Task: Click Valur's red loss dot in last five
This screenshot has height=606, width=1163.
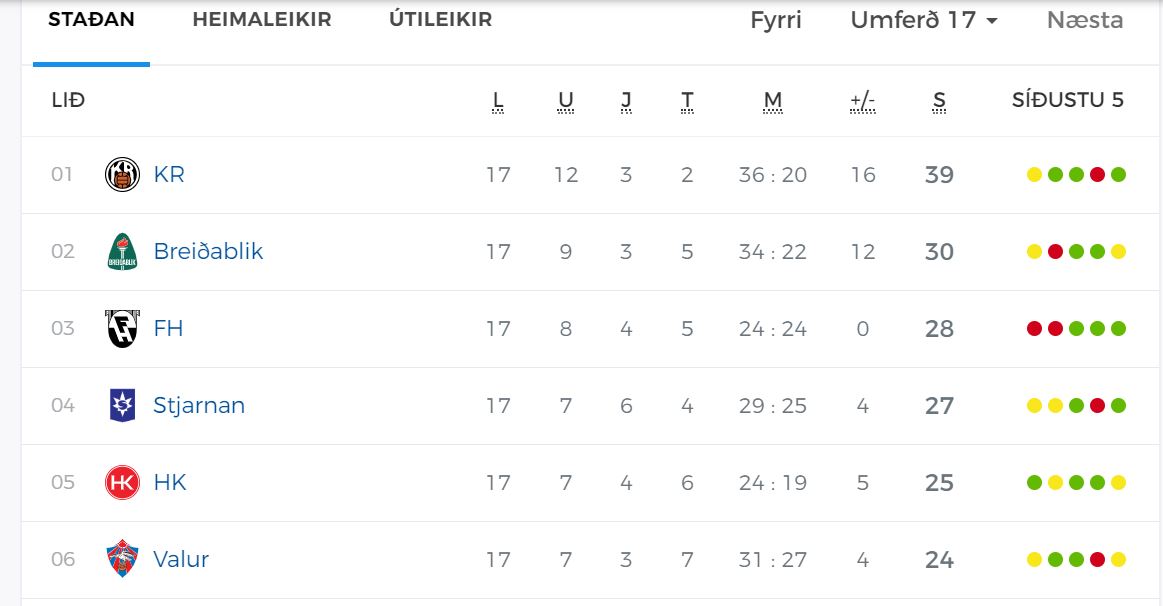Action: coord(1098,559)
